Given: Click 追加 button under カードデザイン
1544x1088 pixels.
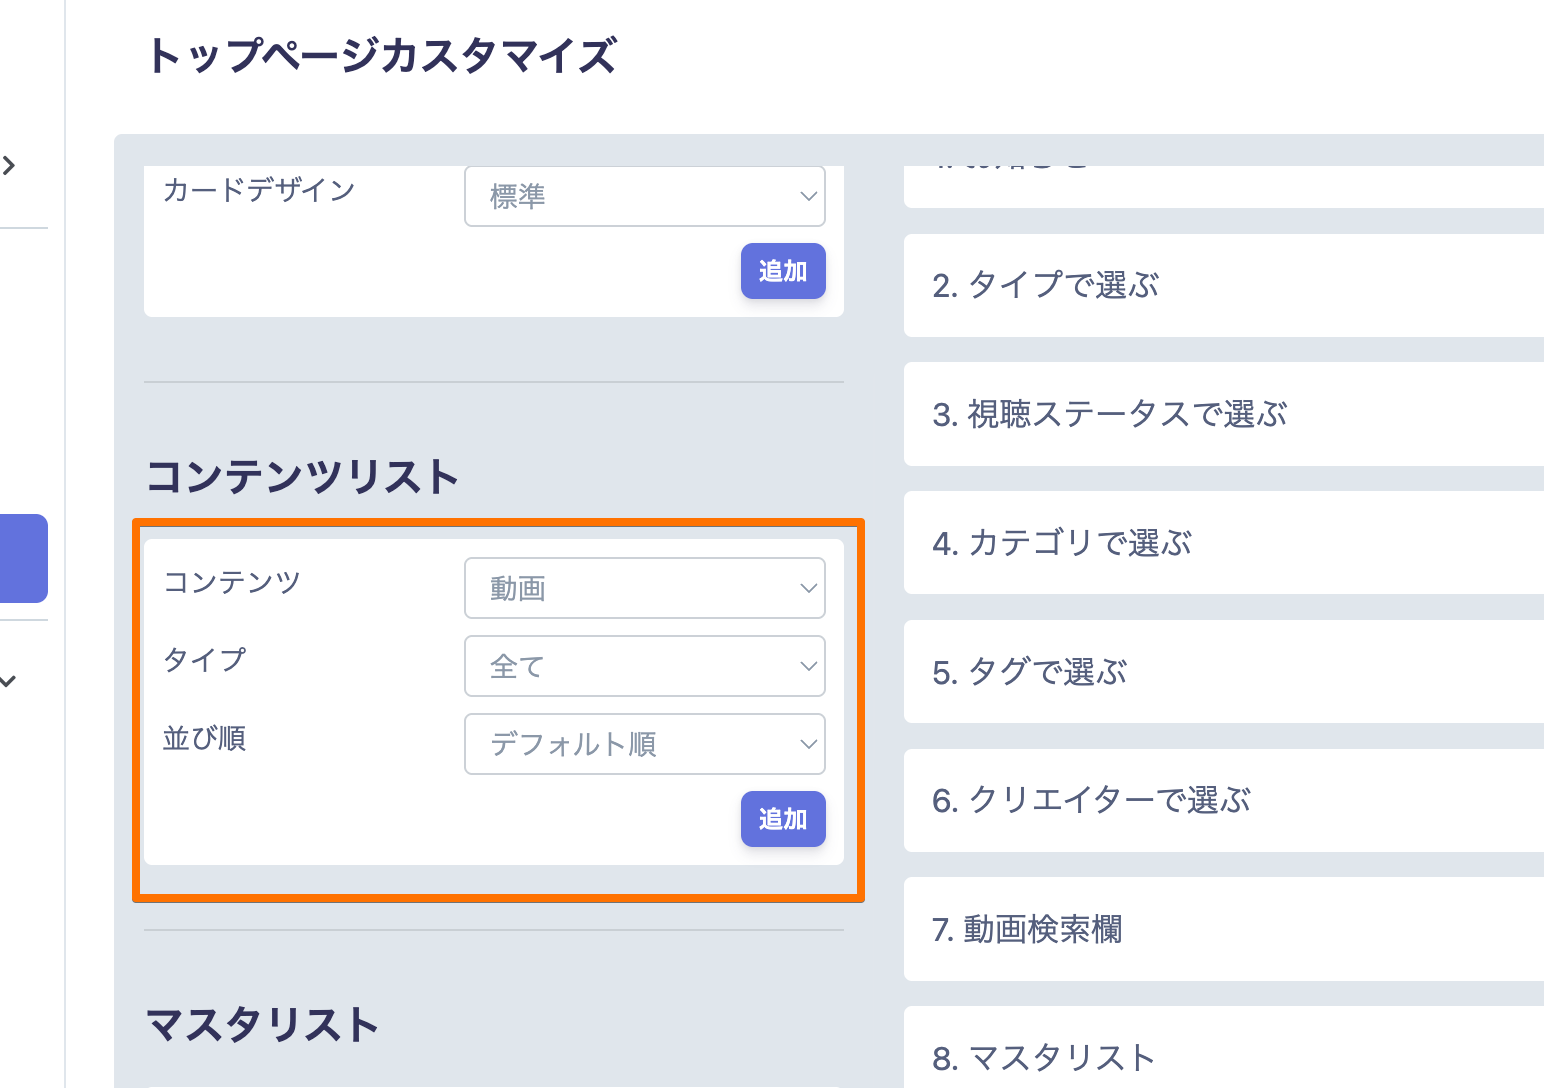Looking at the screenshot, I should coord(782,271).
